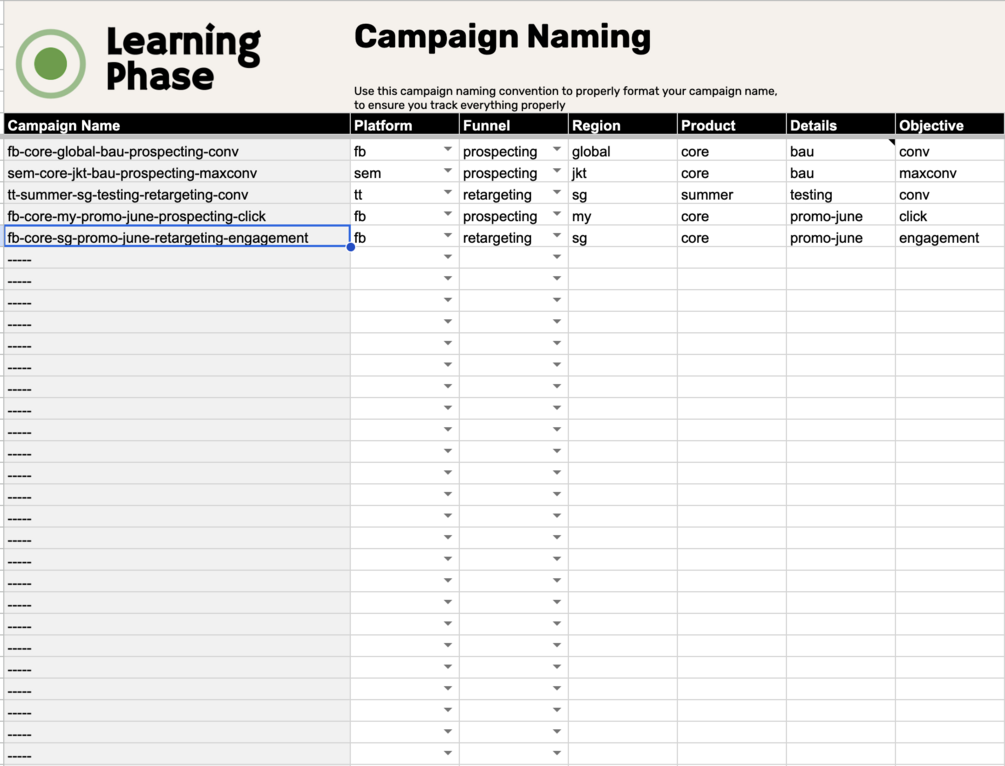Expand Platform dropdown in the selected engagement row

447,236
